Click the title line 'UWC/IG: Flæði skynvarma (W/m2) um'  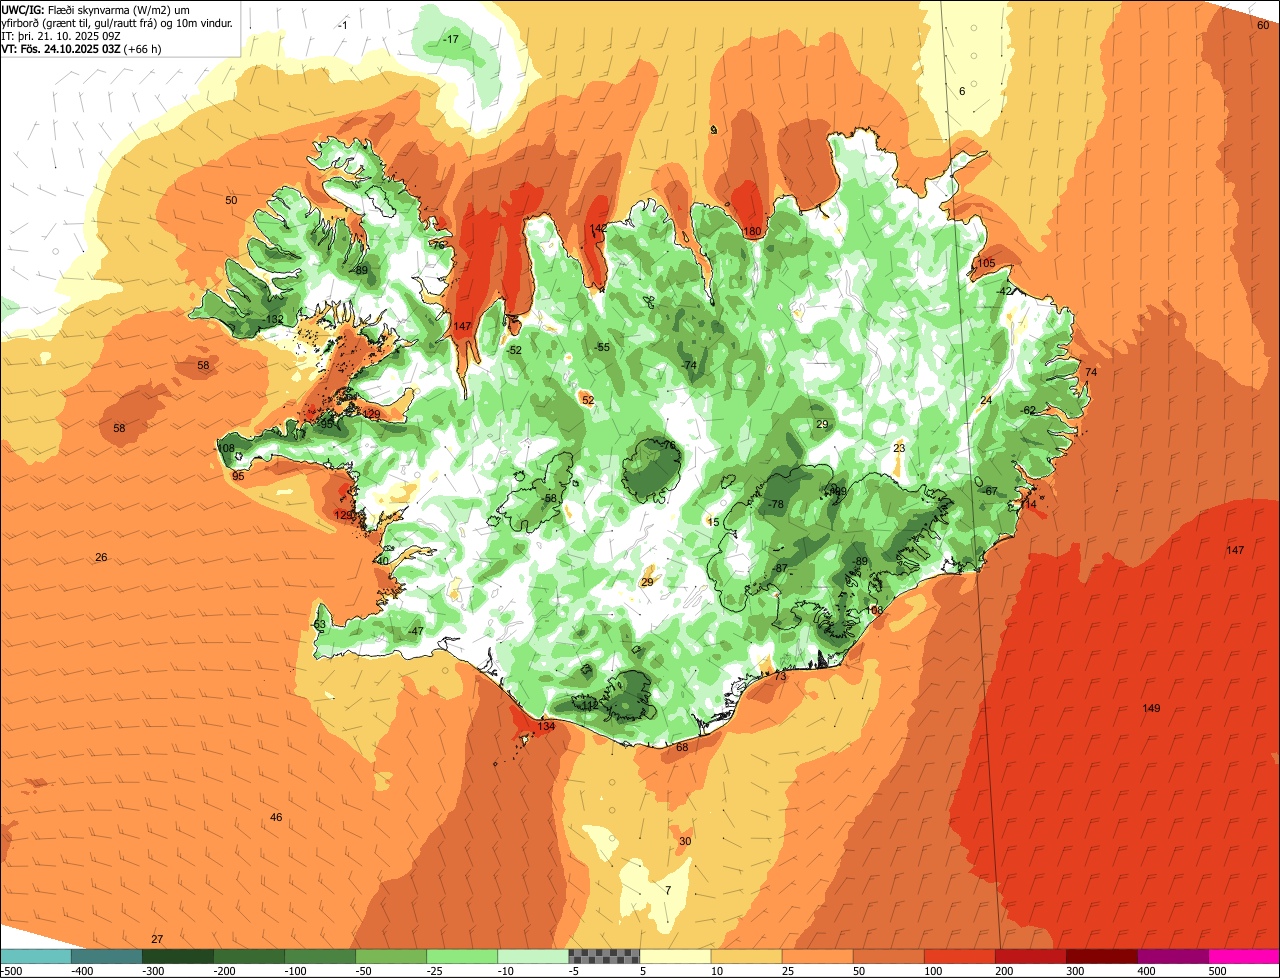pyautogui.click(x=94, y=9)
